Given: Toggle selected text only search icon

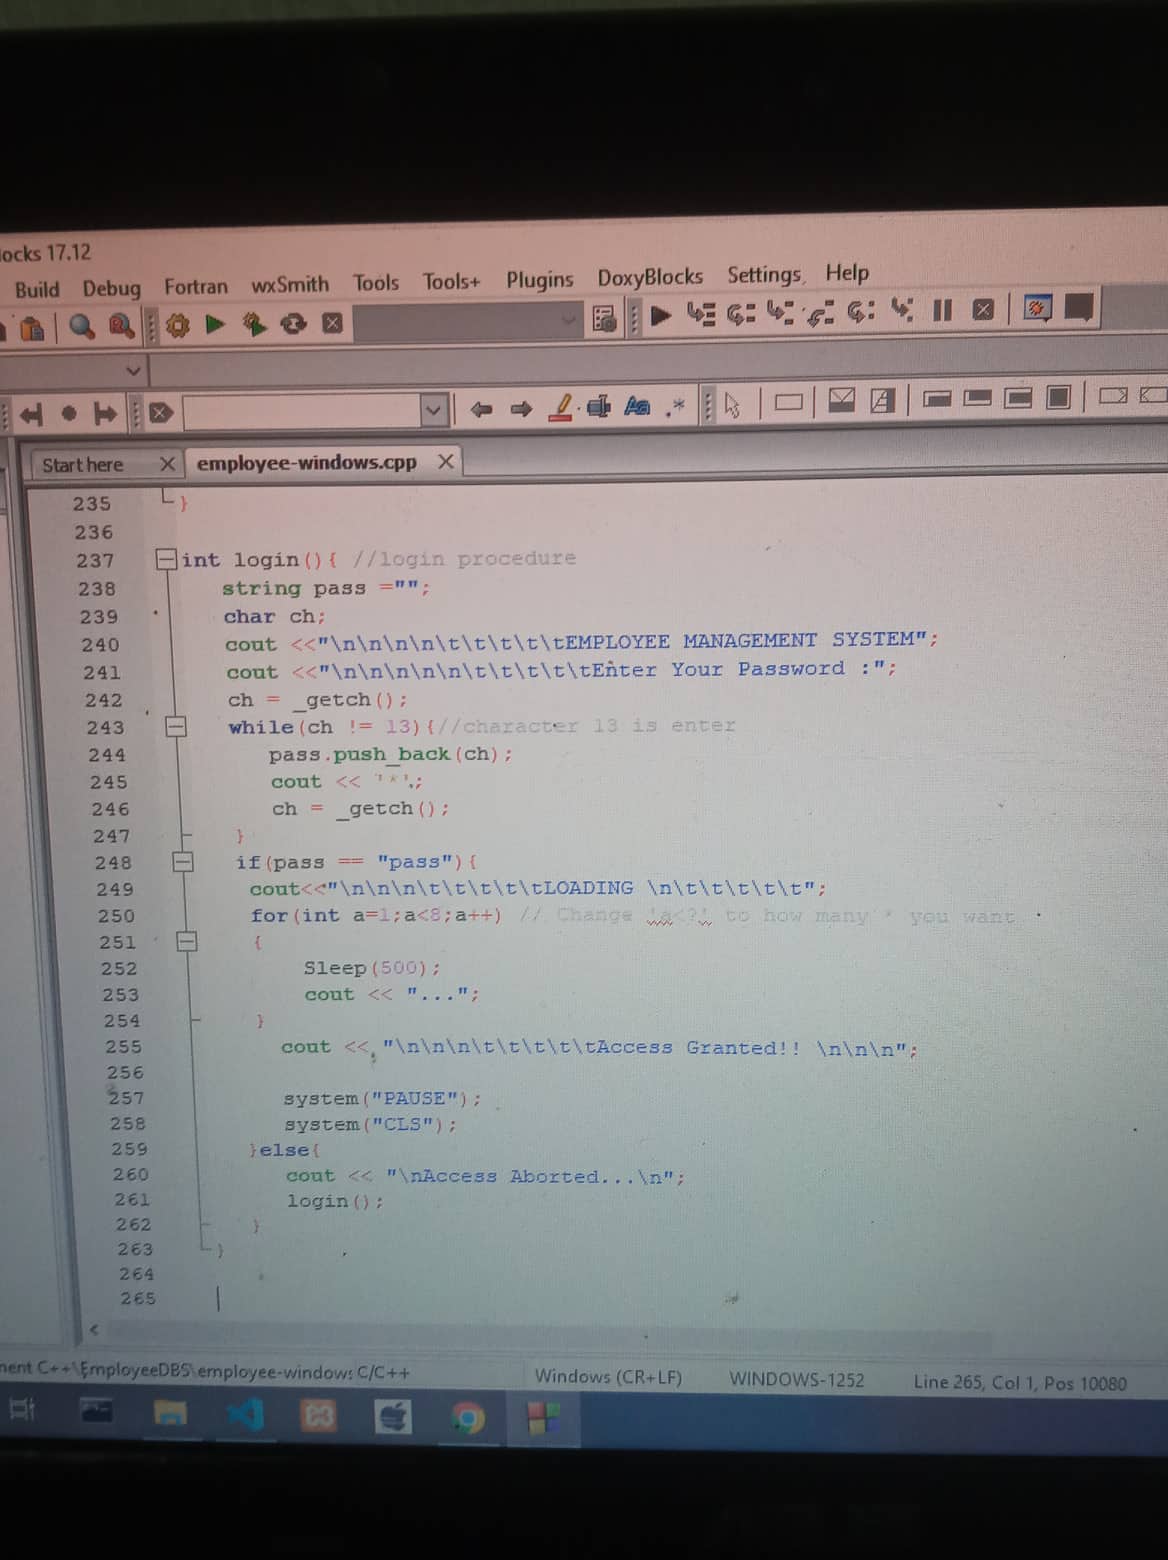Looking at the screenshot, I should tap(599, 406).
